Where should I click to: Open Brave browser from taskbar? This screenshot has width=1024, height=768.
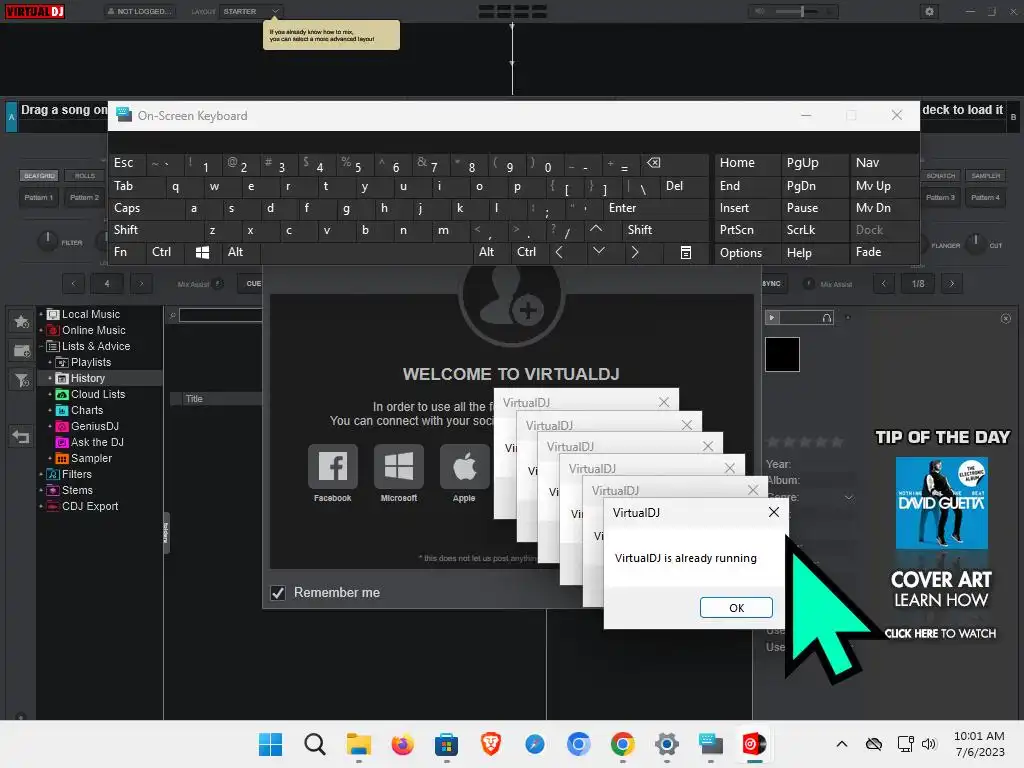(x=490, y=744)
